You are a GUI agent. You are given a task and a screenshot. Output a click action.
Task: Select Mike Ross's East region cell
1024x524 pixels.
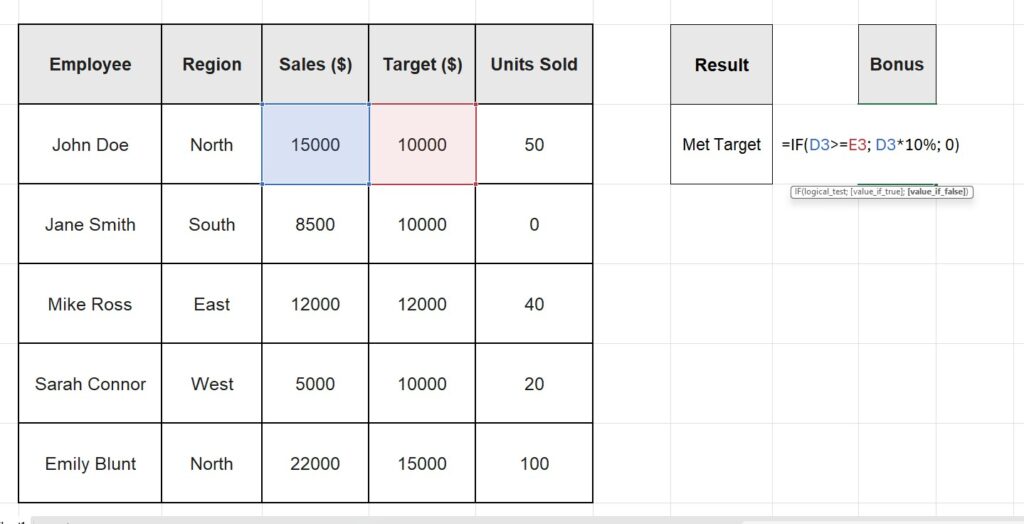pos(211,304)
